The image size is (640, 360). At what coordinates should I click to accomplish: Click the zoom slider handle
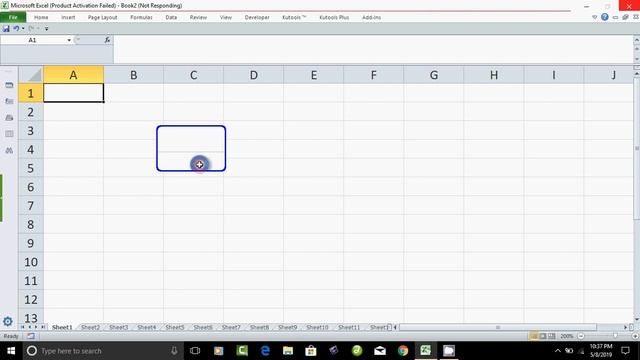tap(616, 336)
